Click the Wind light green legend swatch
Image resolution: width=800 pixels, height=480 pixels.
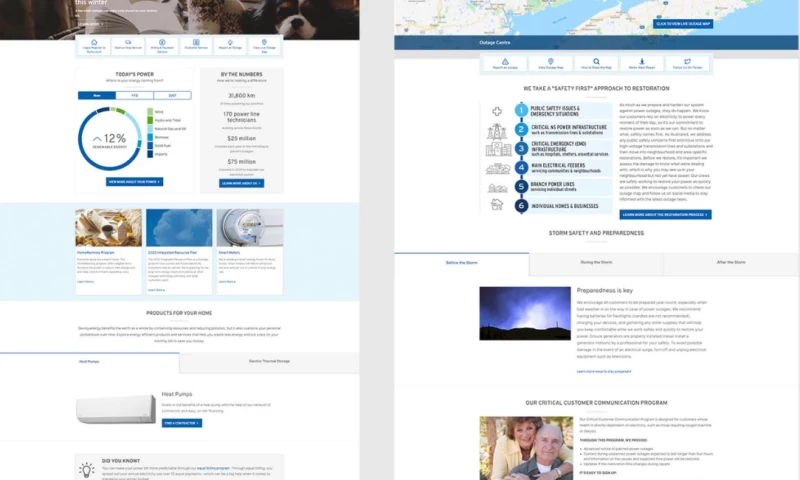pos(150,112)
